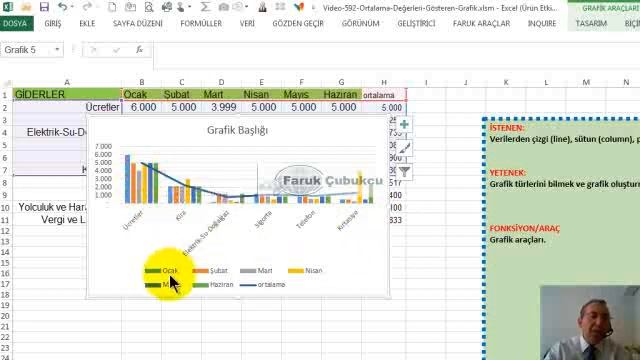Click the Camera tool icon
Screen dimensions: 640x360
click(x=223, y=7)
